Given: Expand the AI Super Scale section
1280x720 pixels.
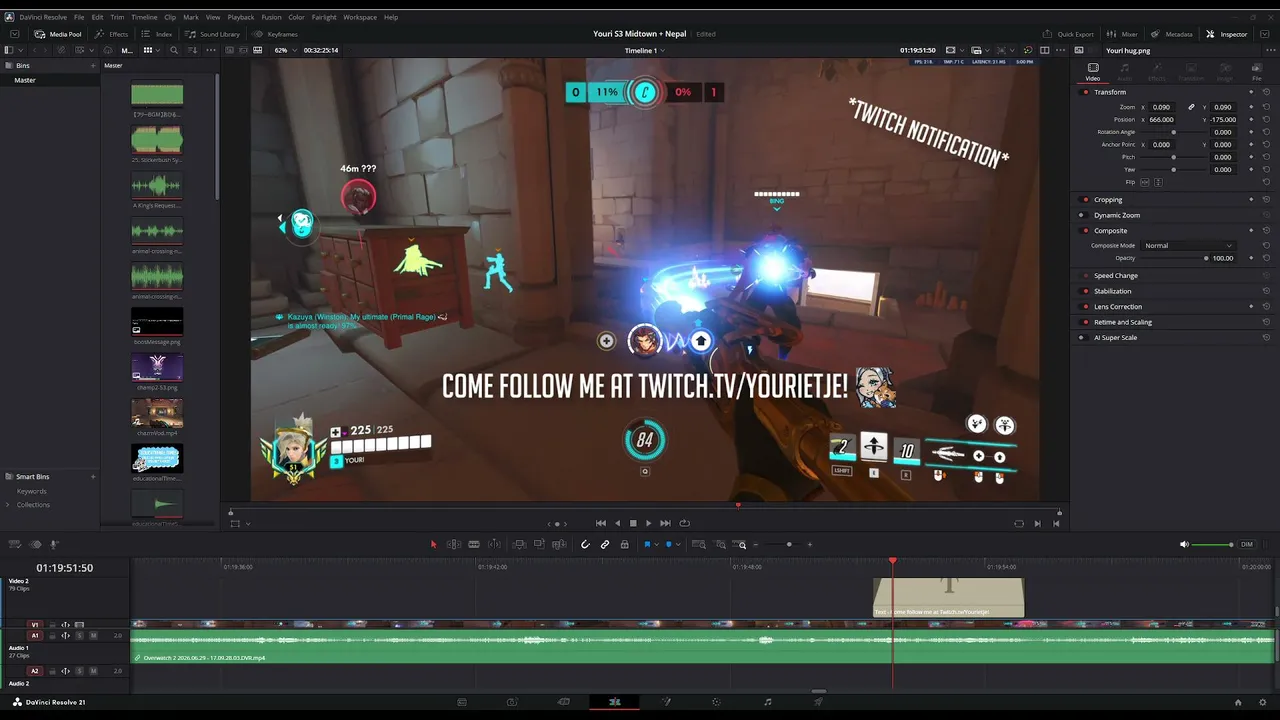Looking at the screenshot, I should click(1116, 338).
